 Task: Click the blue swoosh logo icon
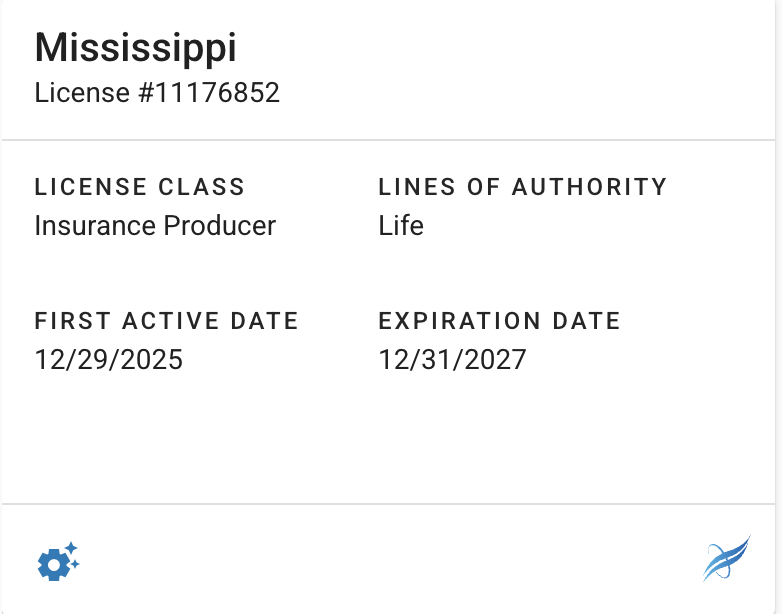726,558
